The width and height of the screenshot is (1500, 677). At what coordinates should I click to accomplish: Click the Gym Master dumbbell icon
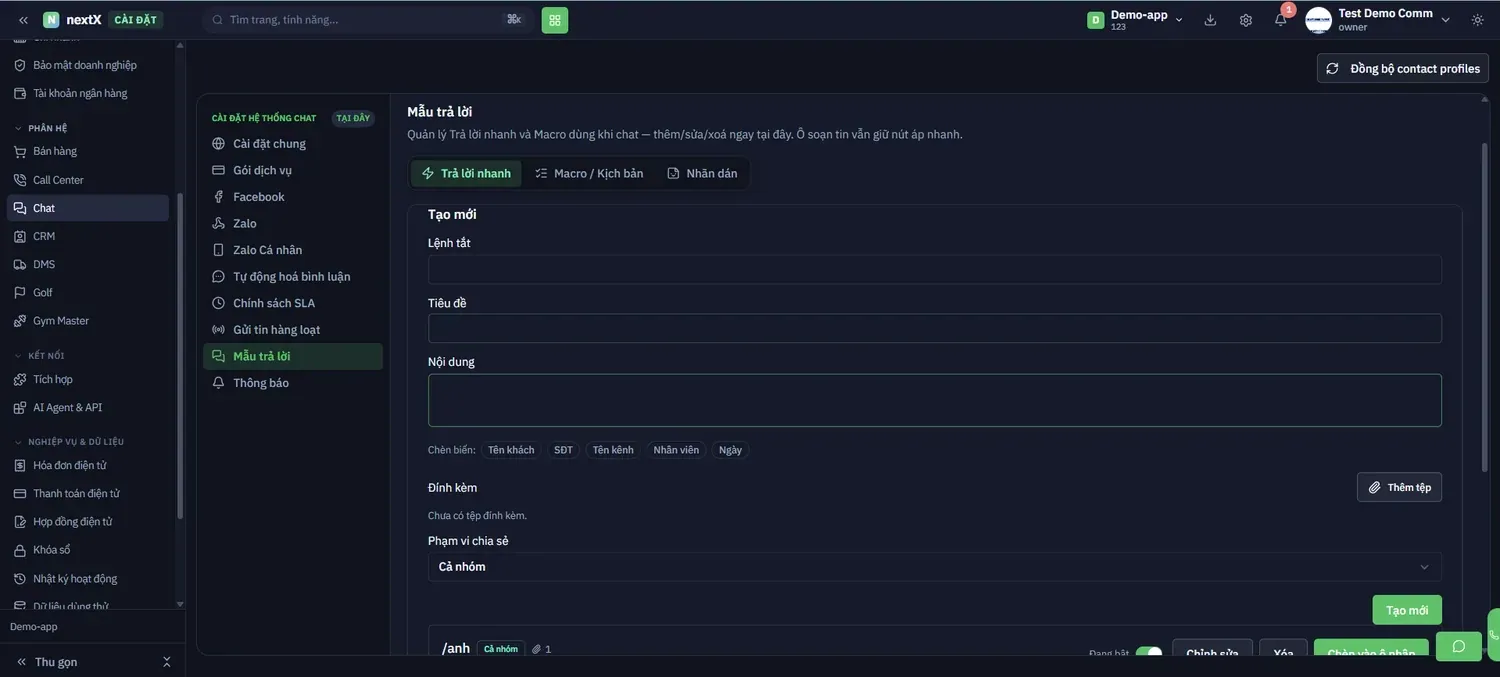pos(20,321)
